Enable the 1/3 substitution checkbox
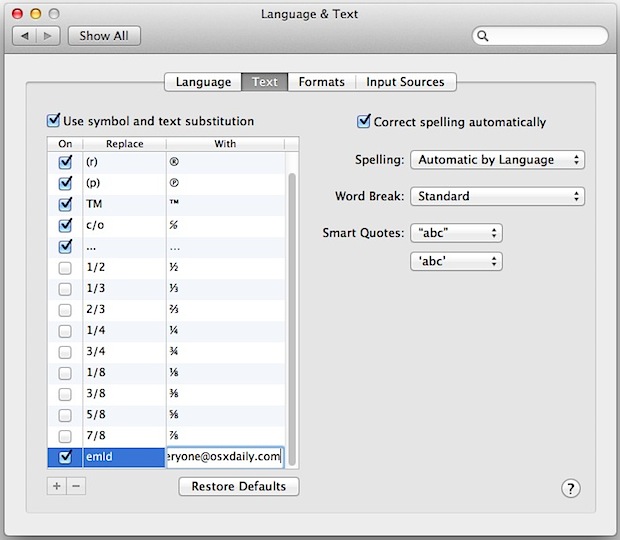The width and height of the screenshot is (620, 540). click(65, 289)
